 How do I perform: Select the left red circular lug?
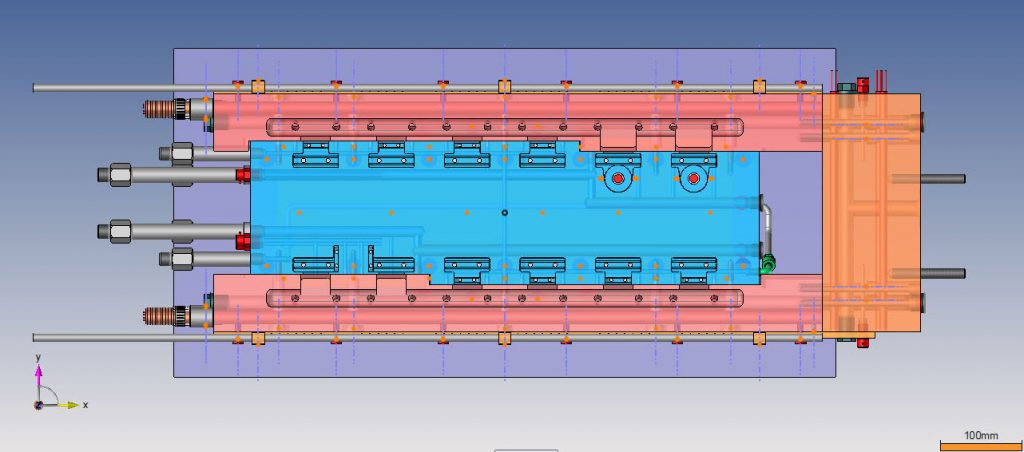(618, 178)
